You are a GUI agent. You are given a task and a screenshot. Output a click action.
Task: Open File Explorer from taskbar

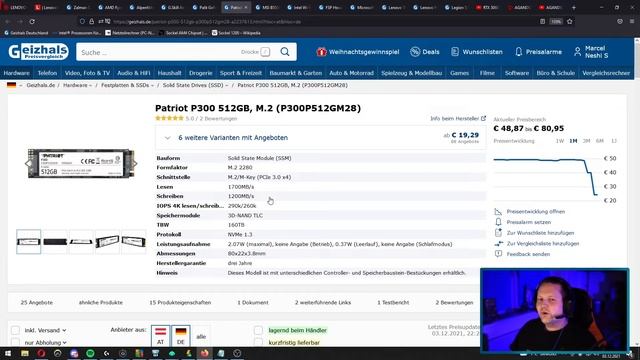25,353
